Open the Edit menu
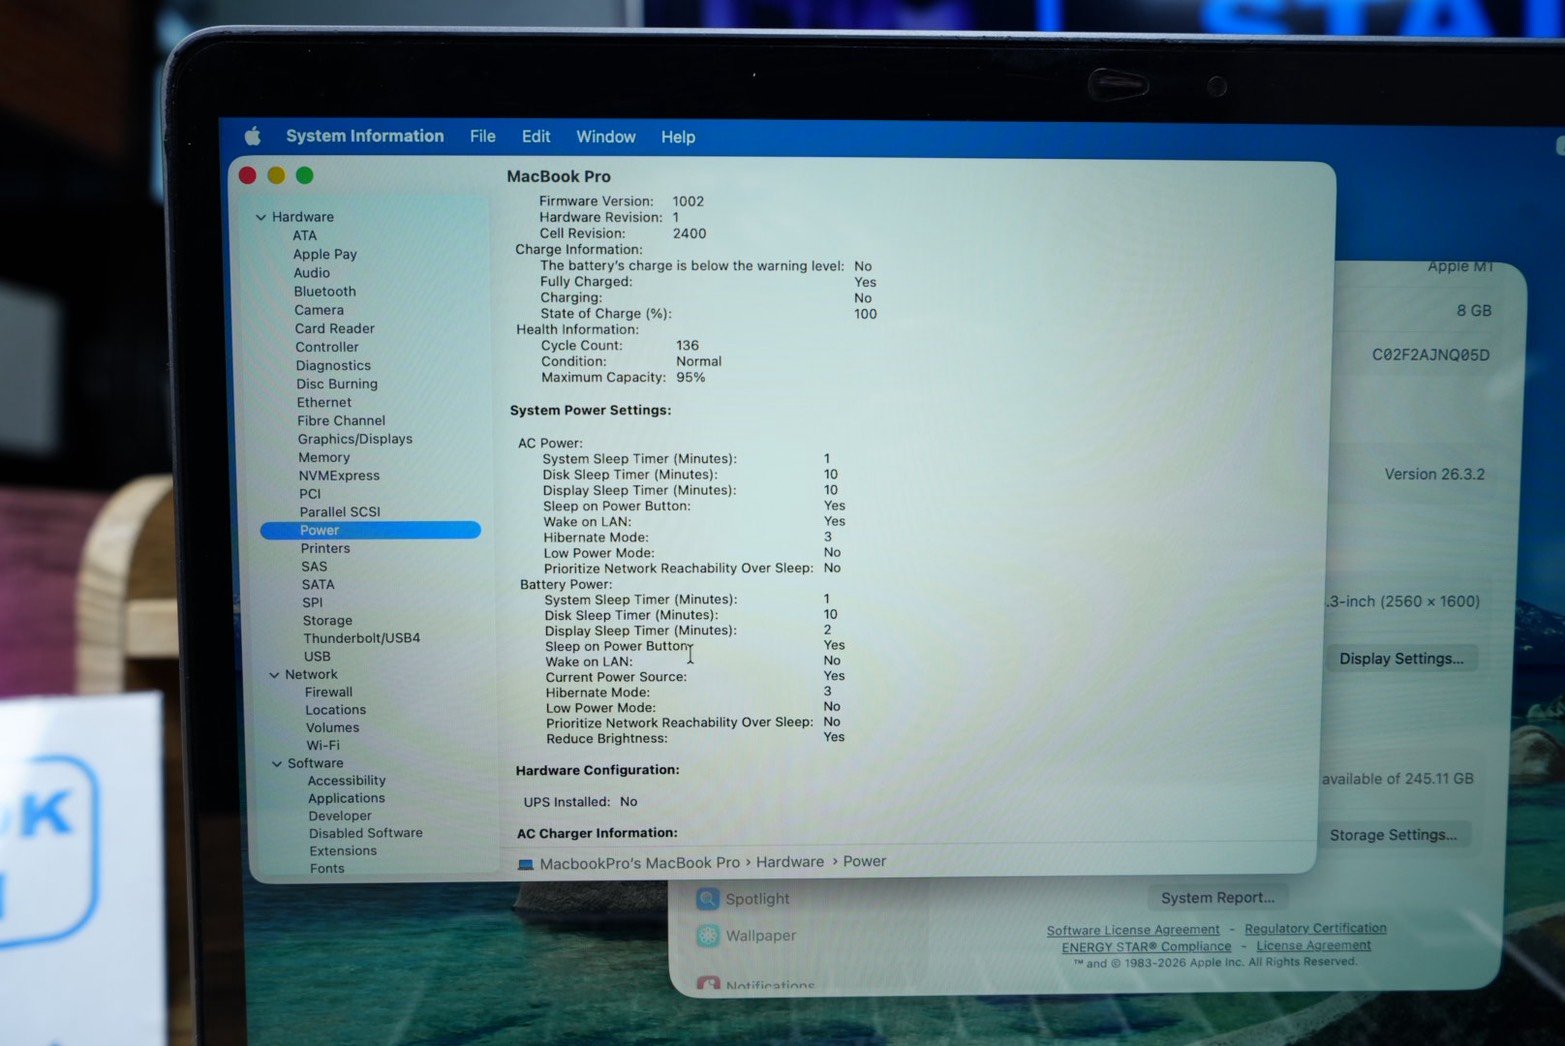 click(x=535, y=137)
